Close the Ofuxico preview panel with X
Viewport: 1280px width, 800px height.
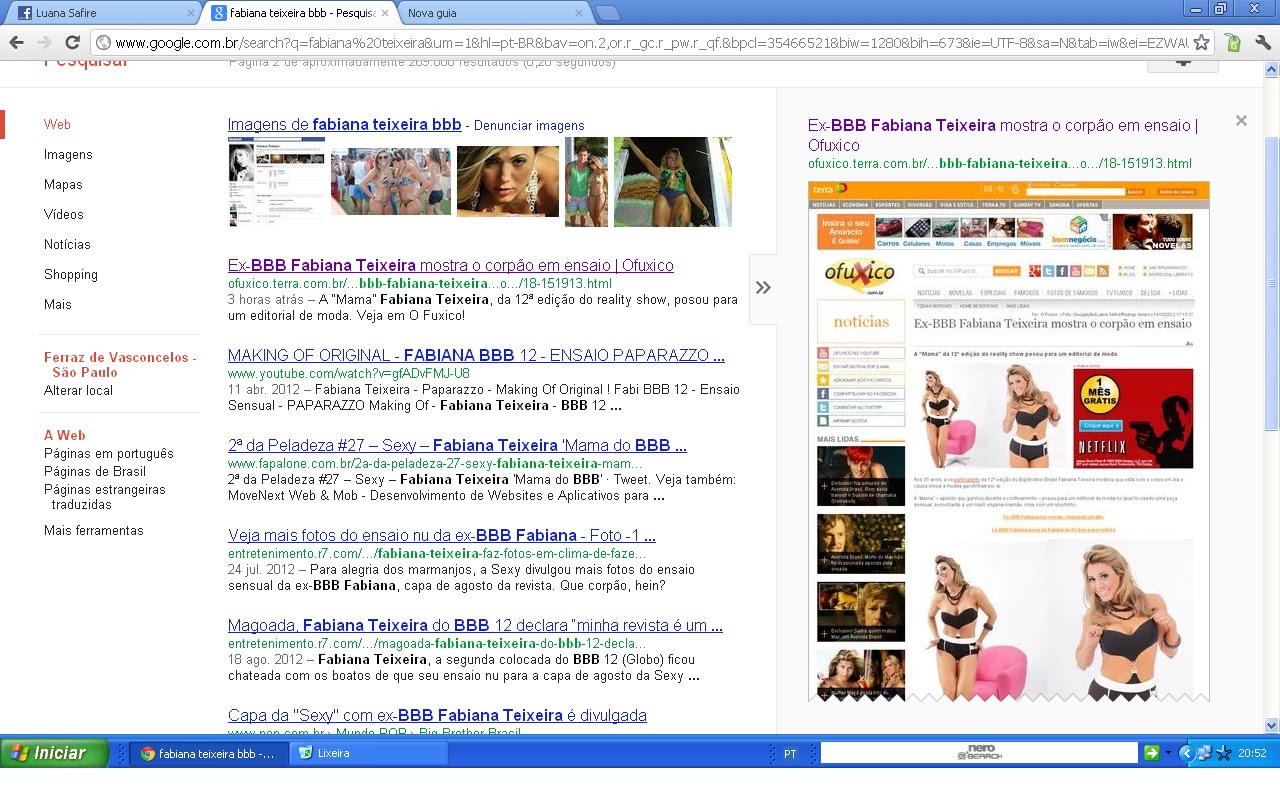click(1241, 121)
